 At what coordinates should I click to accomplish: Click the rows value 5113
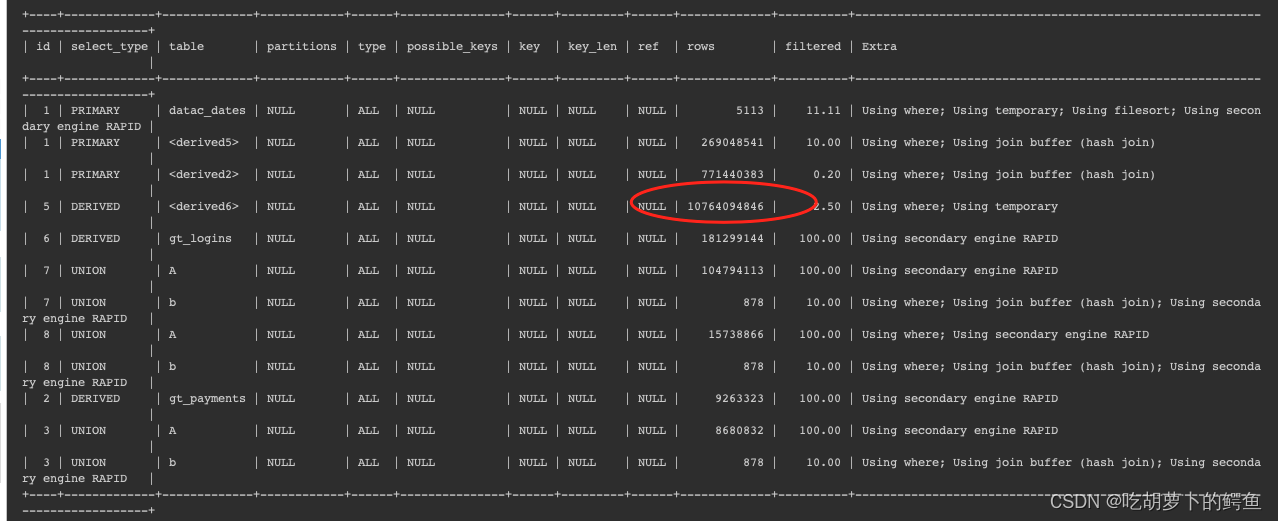pyautogui.click(x=749, y=111)
